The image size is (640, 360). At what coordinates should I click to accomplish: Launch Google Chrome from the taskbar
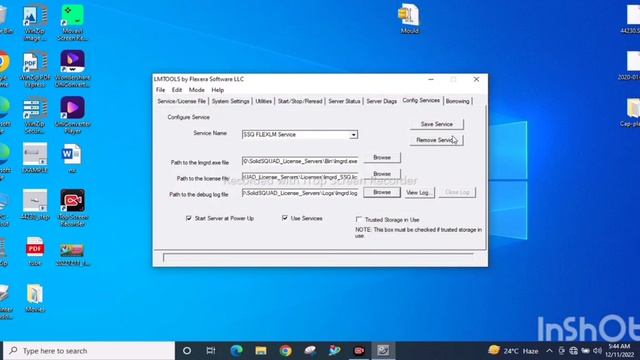point(285,351)
